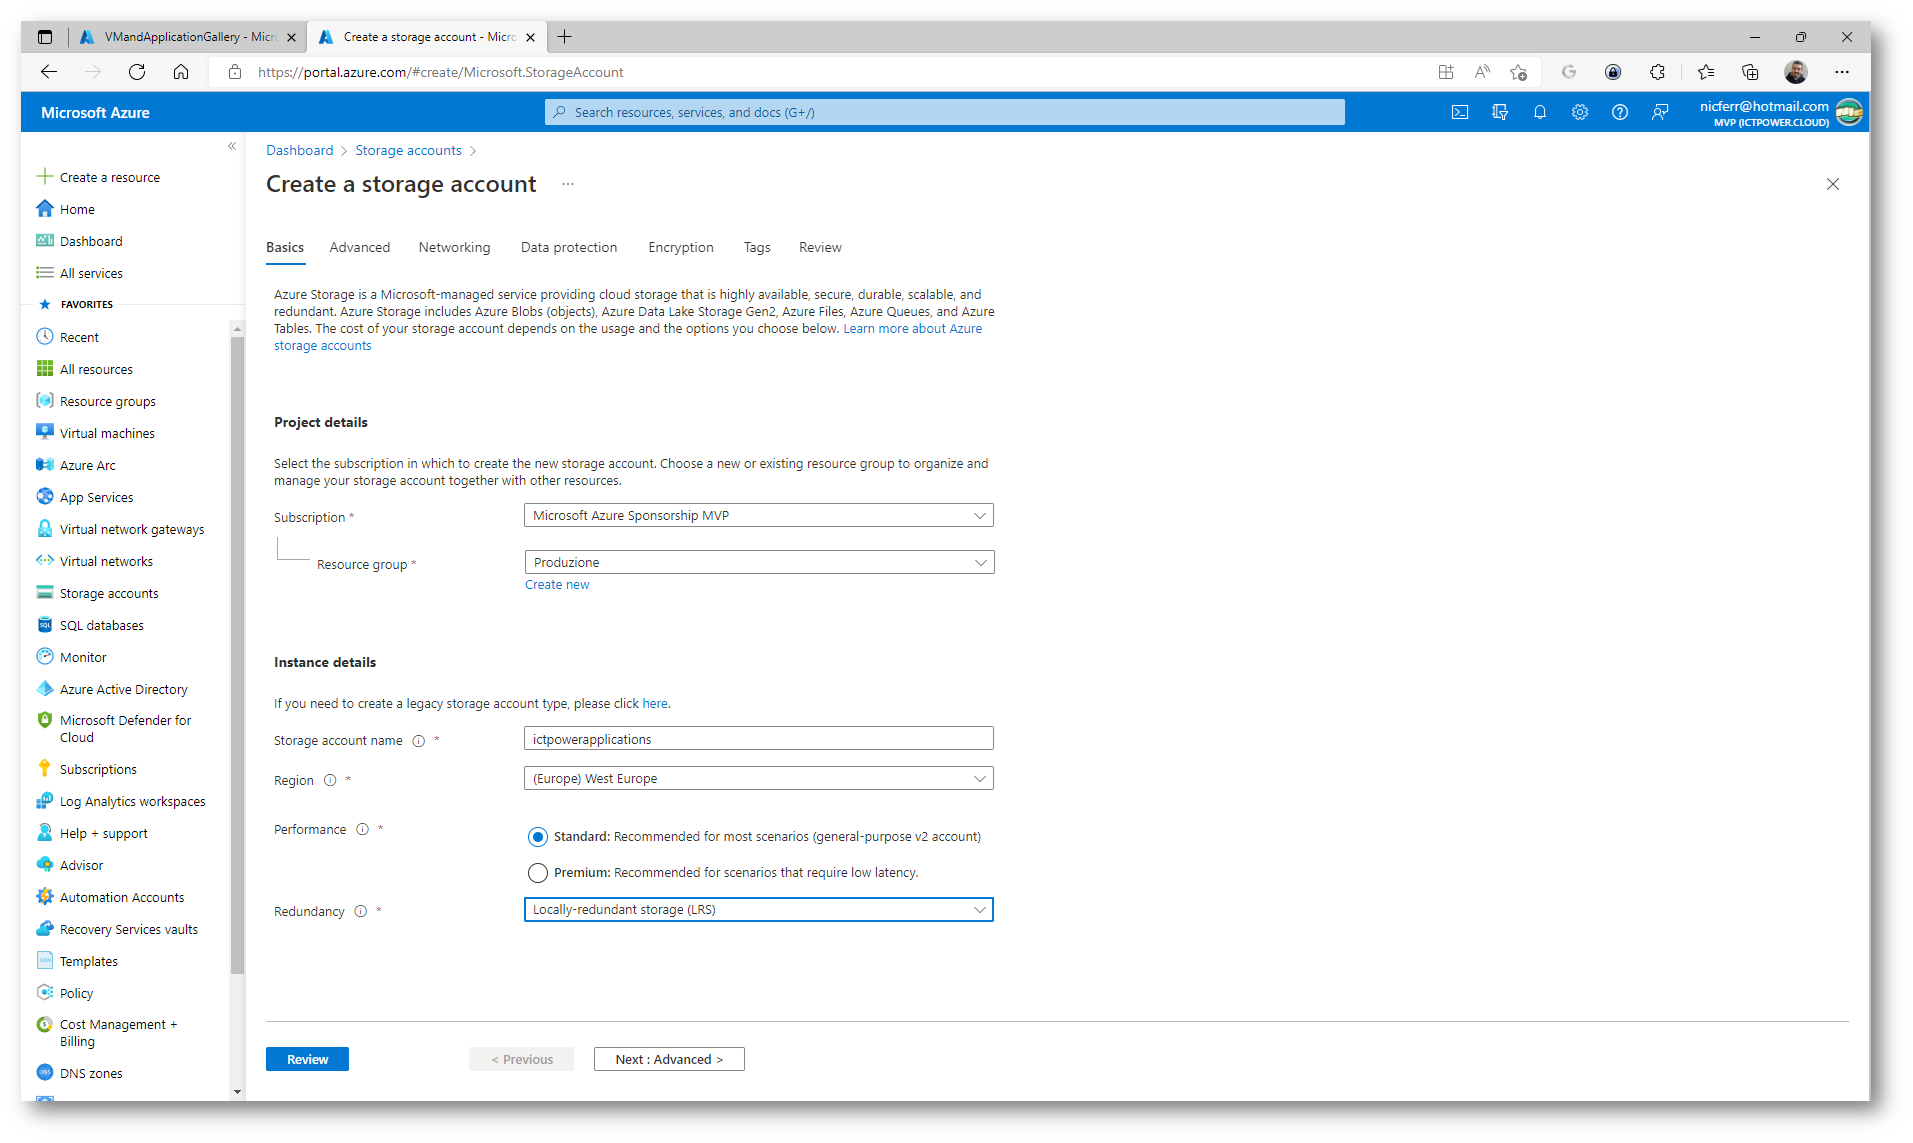Click Storage accounts breadcrumb link
Viewport: 1913px width, 1143px height.
(x=408, y=150)
